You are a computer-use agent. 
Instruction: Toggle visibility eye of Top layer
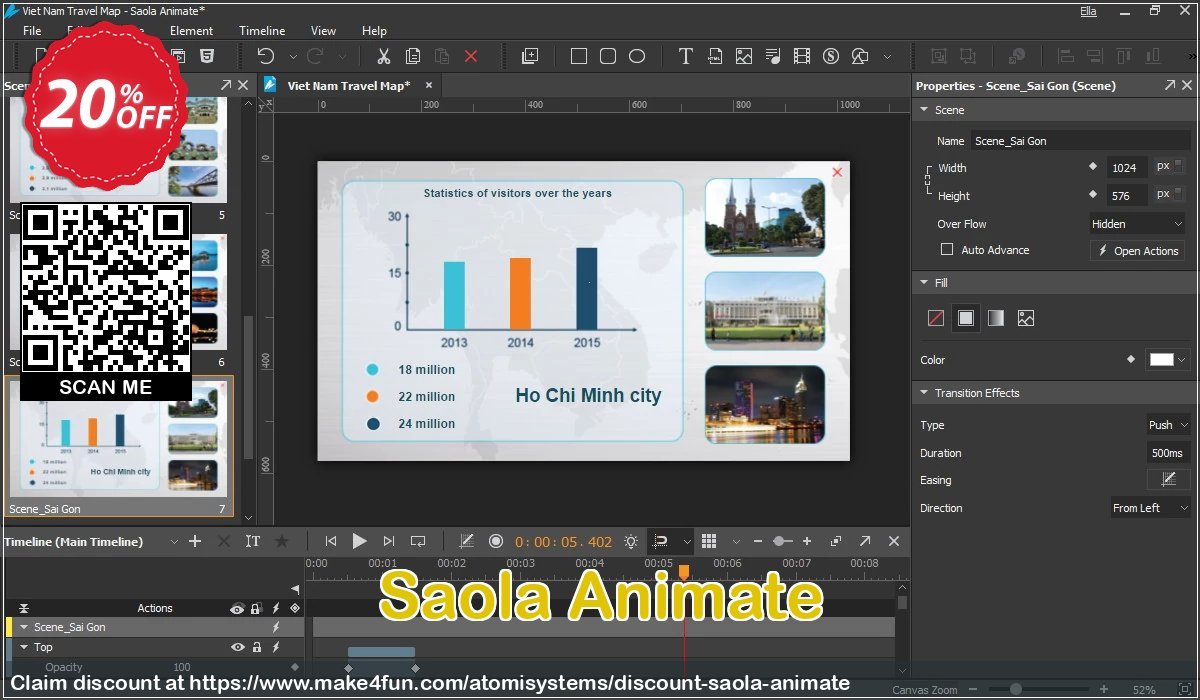pos(237,647)
